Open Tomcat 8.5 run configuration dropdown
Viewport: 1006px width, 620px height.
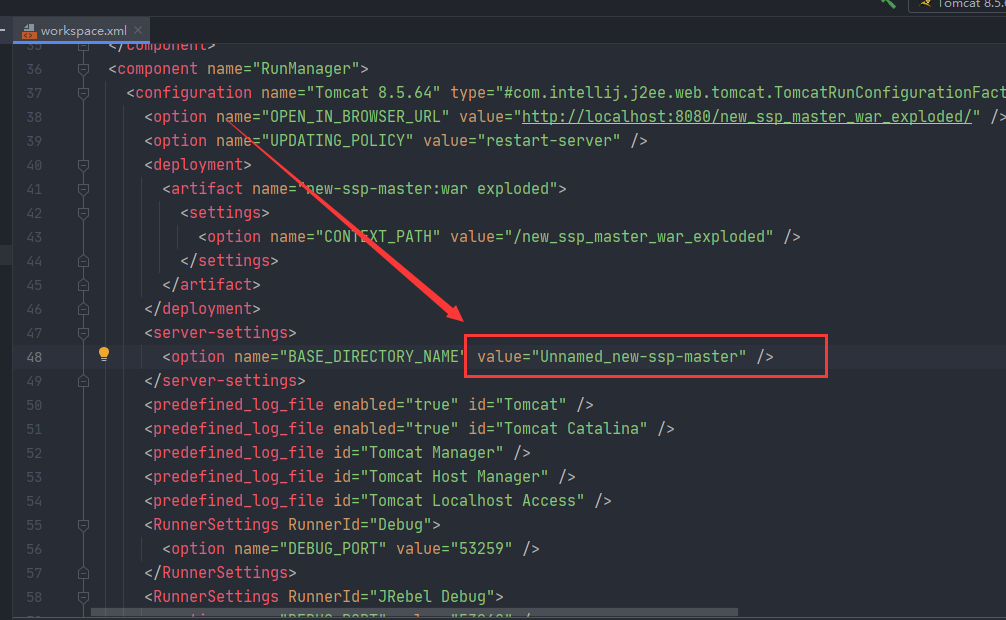[959, 4]
